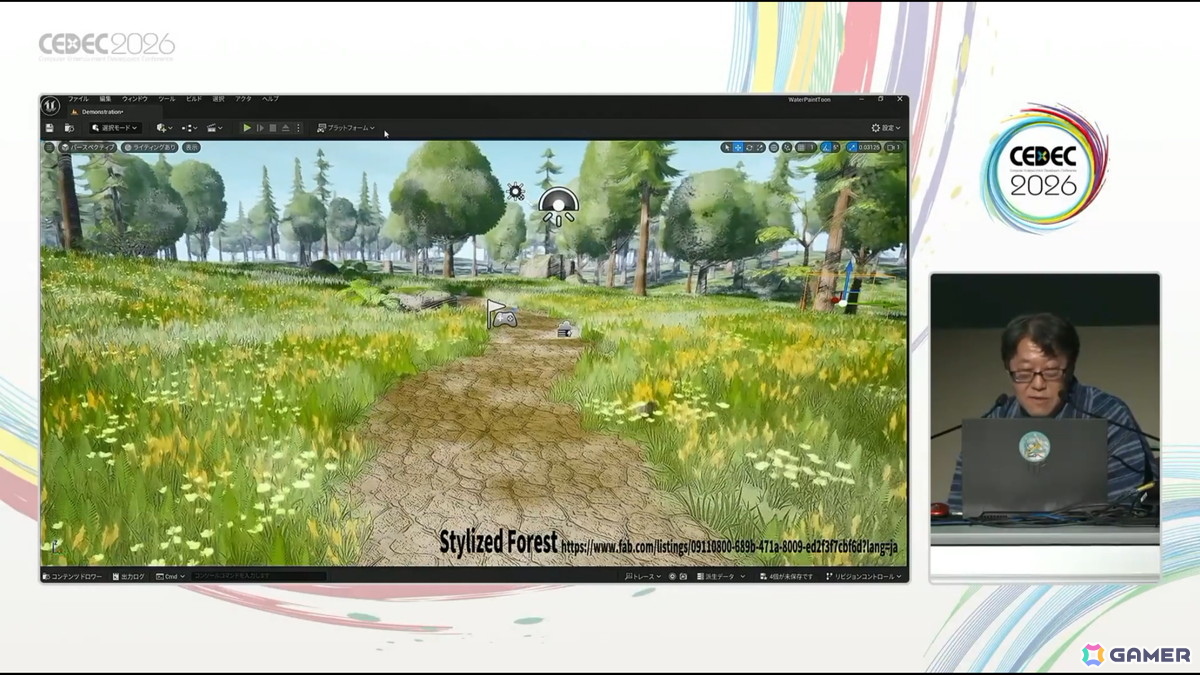Screen dimensions: 1200x675
Task: Open the Blueprints dropdown in toolbar
Action: click(x=190, y=128)
